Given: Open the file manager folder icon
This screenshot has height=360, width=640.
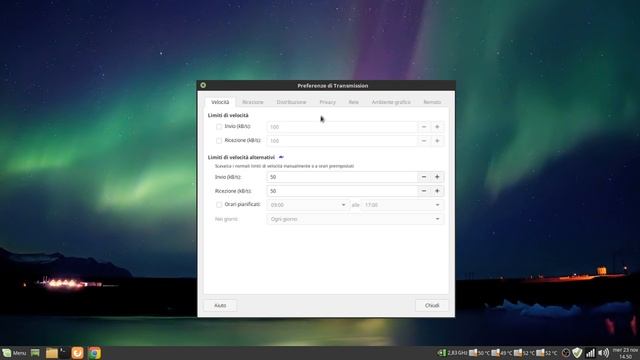Looking at the screenshot, I should point(51,353).
